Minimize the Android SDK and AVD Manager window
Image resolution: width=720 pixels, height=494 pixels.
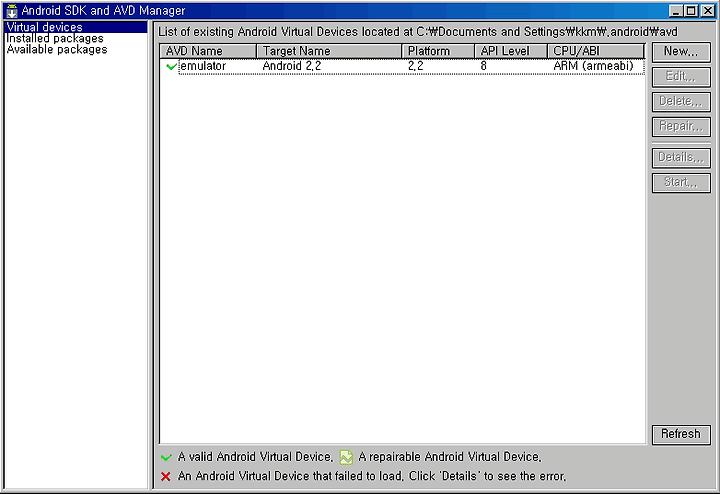[x=675, y=11]
